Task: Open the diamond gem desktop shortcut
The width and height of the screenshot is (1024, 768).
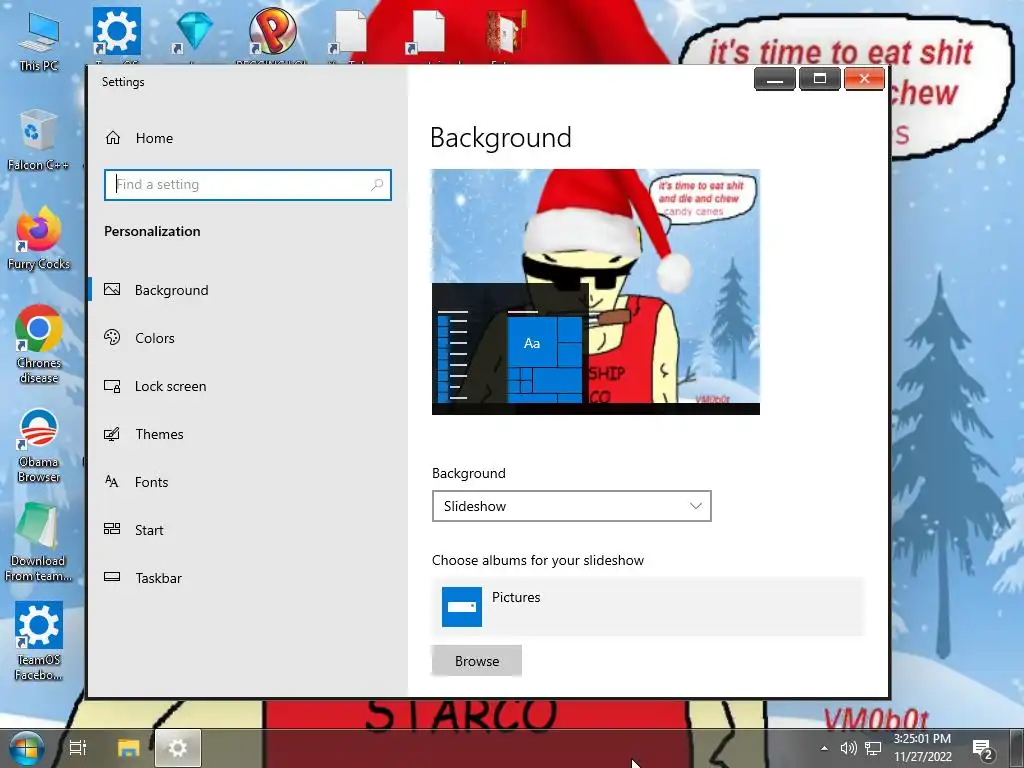Action: click(195, 31)
